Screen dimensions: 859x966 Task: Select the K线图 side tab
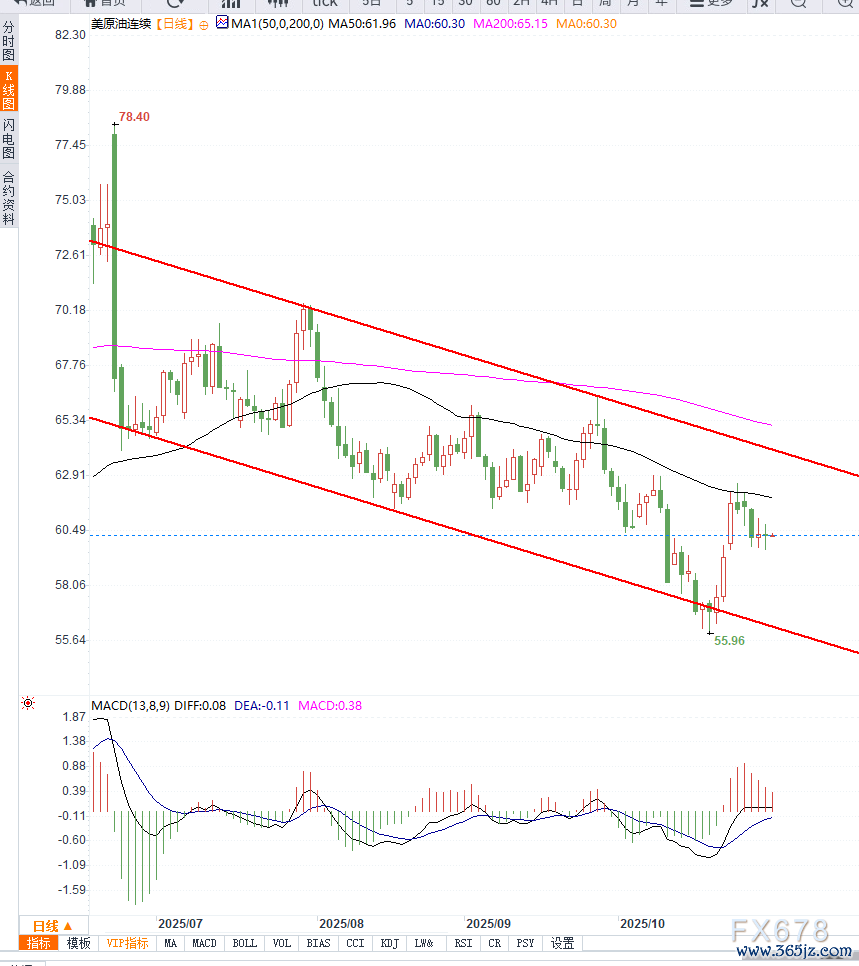[9, 90]
